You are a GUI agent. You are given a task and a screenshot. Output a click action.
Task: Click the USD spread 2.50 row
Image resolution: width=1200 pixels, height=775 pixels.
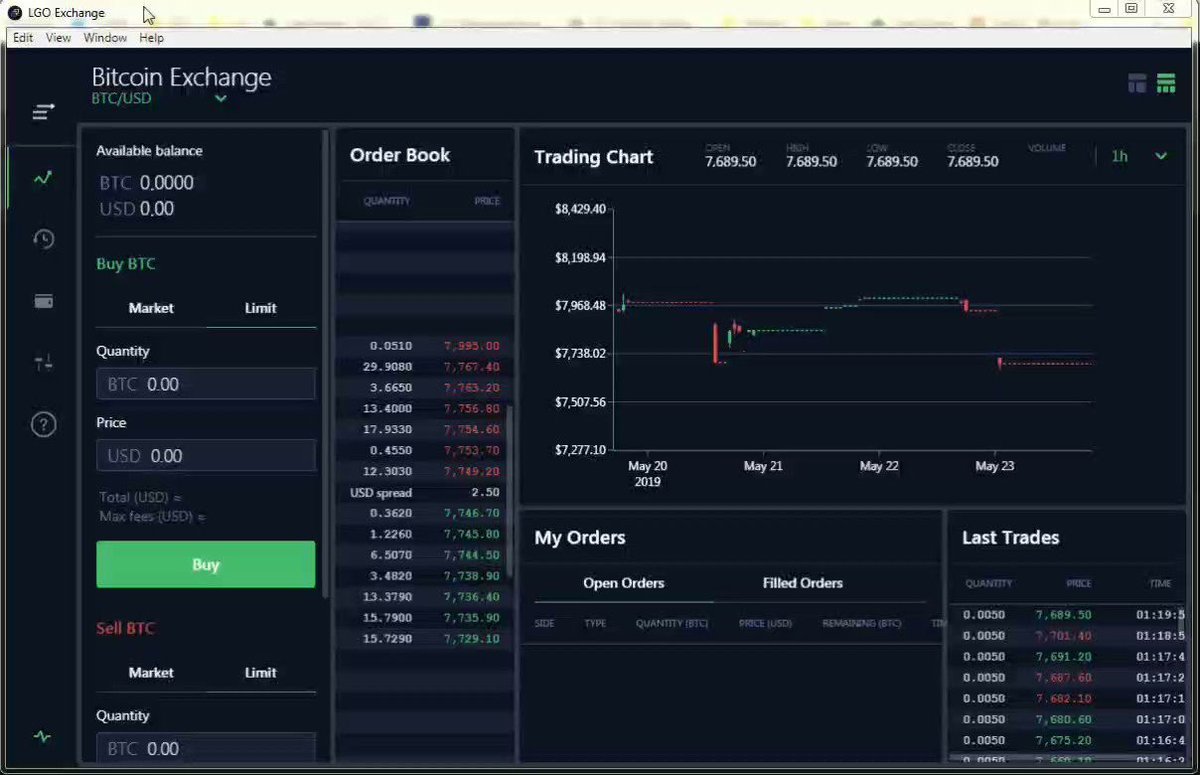[x=424, y=493]
